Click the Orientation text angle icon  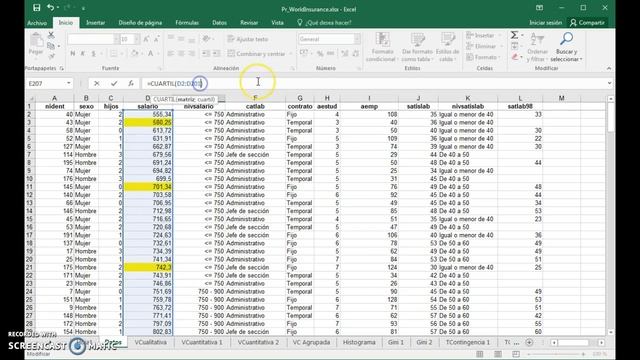click(206, 39)
